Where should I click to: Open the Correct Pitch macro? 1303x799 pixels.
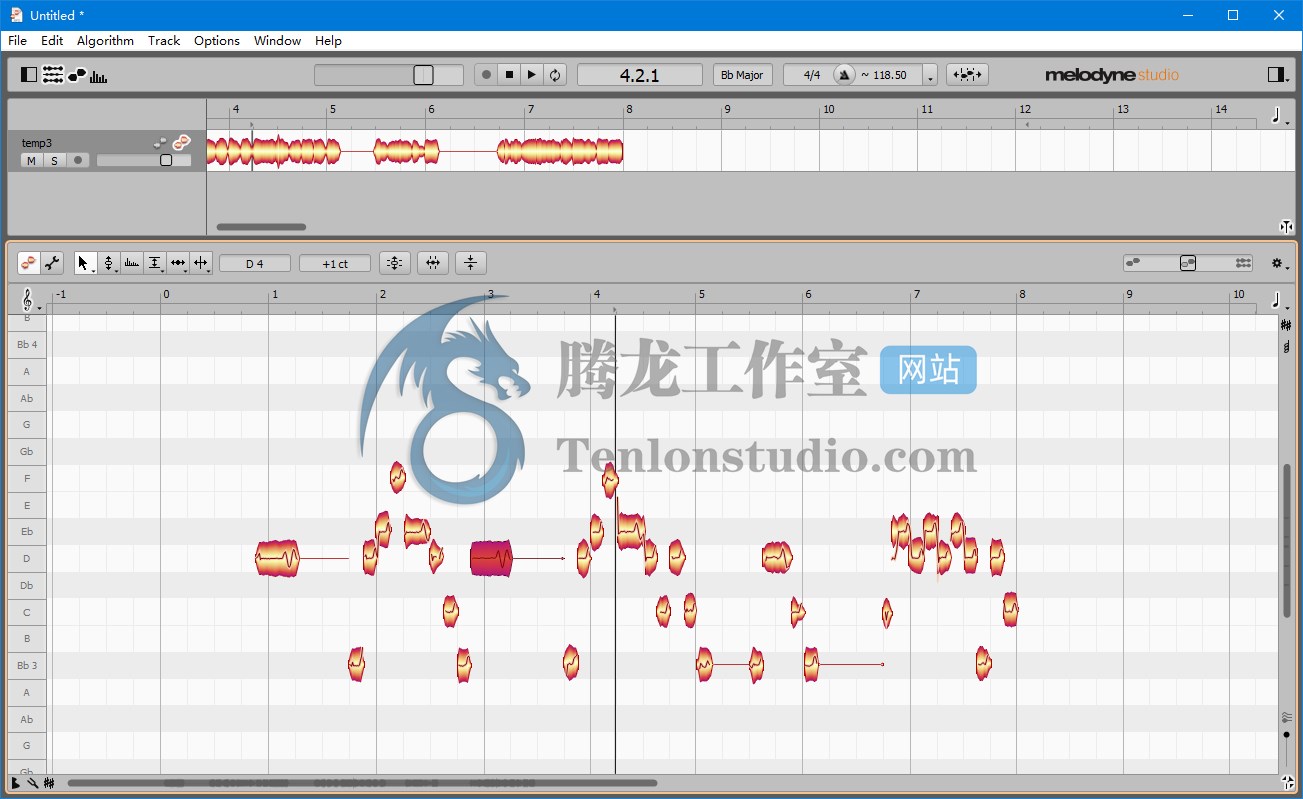[395, 263]
